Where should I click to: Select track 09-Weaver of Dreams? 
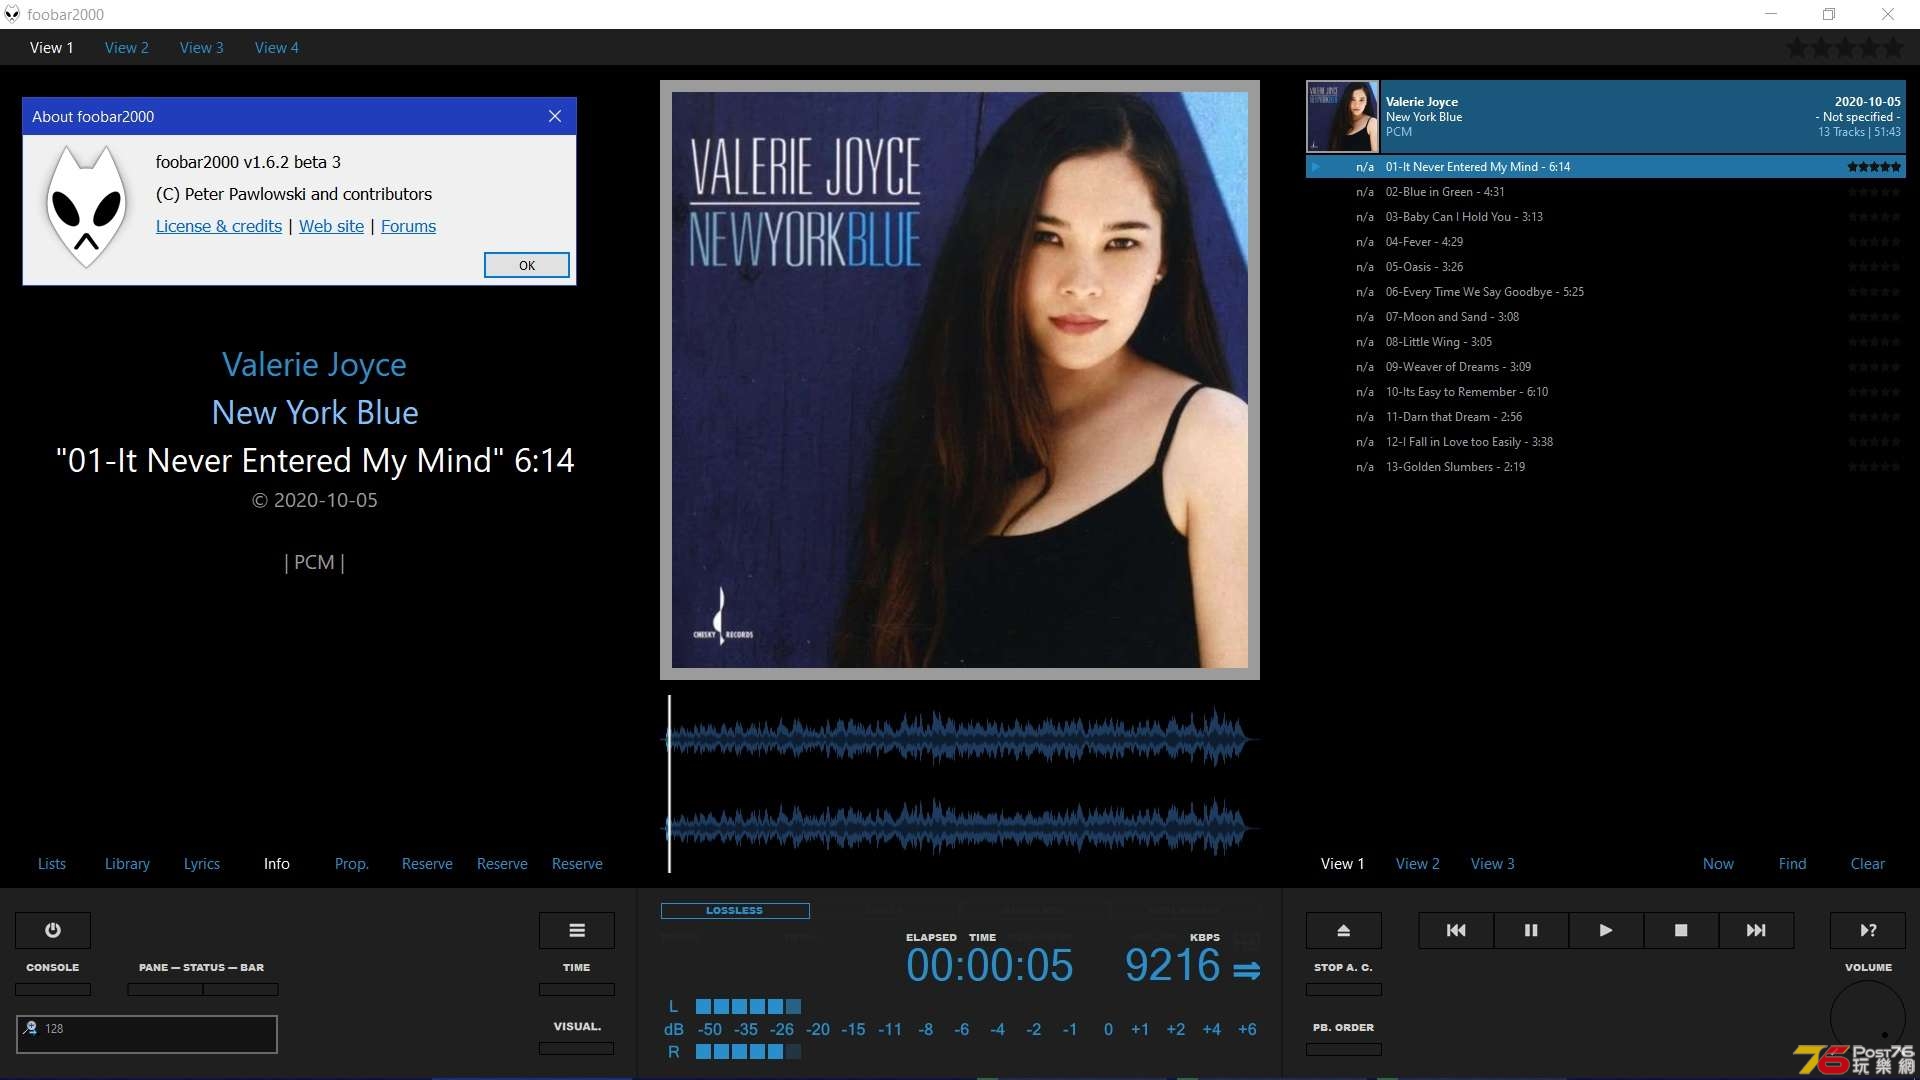pos(1606,367)
